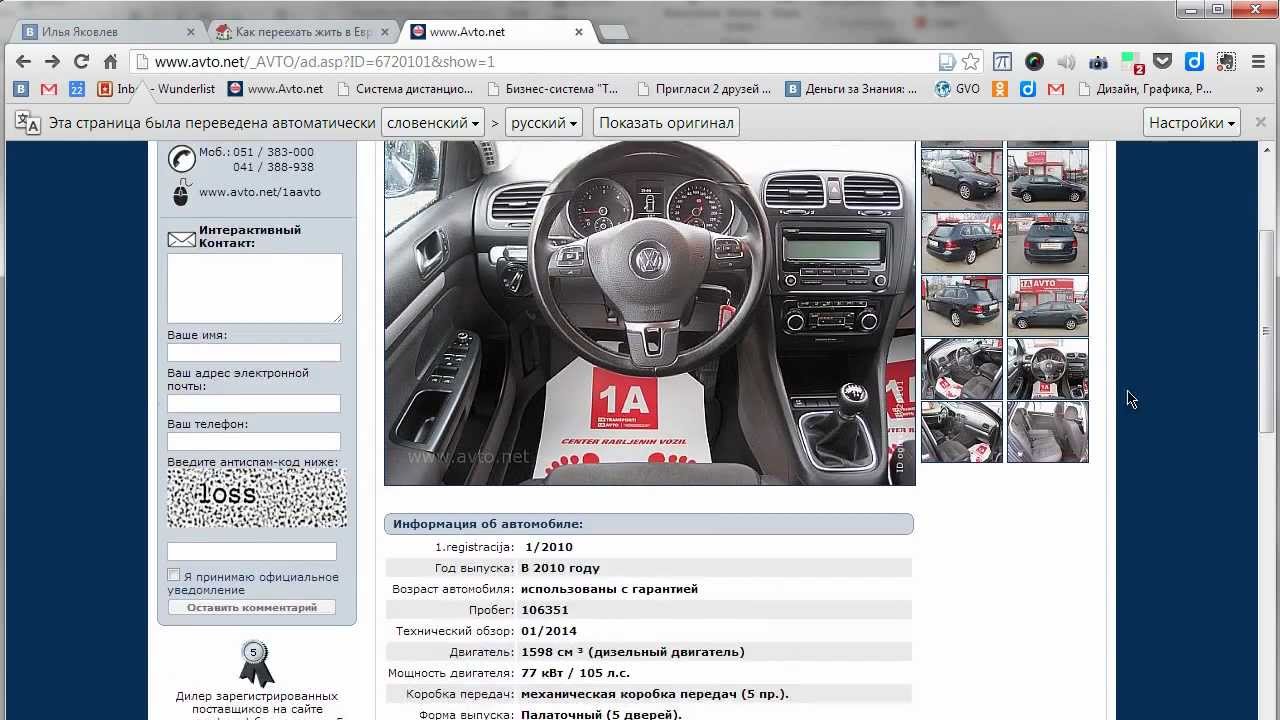Close the Как переехать жить tab
The height and width of the screenshot is (720, 1280).
coord(384,32)
